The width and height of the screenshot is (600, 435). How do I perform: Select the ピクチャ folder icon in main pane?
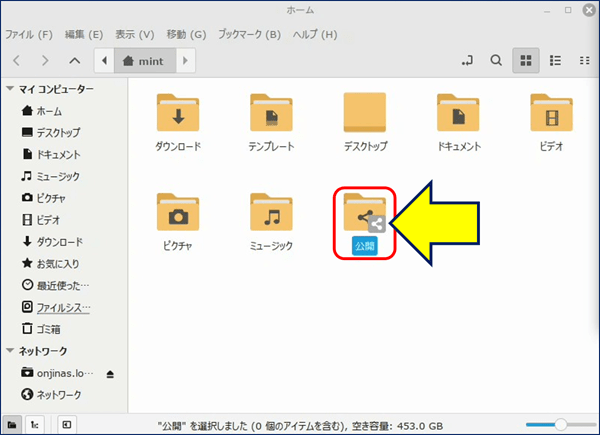178,212
